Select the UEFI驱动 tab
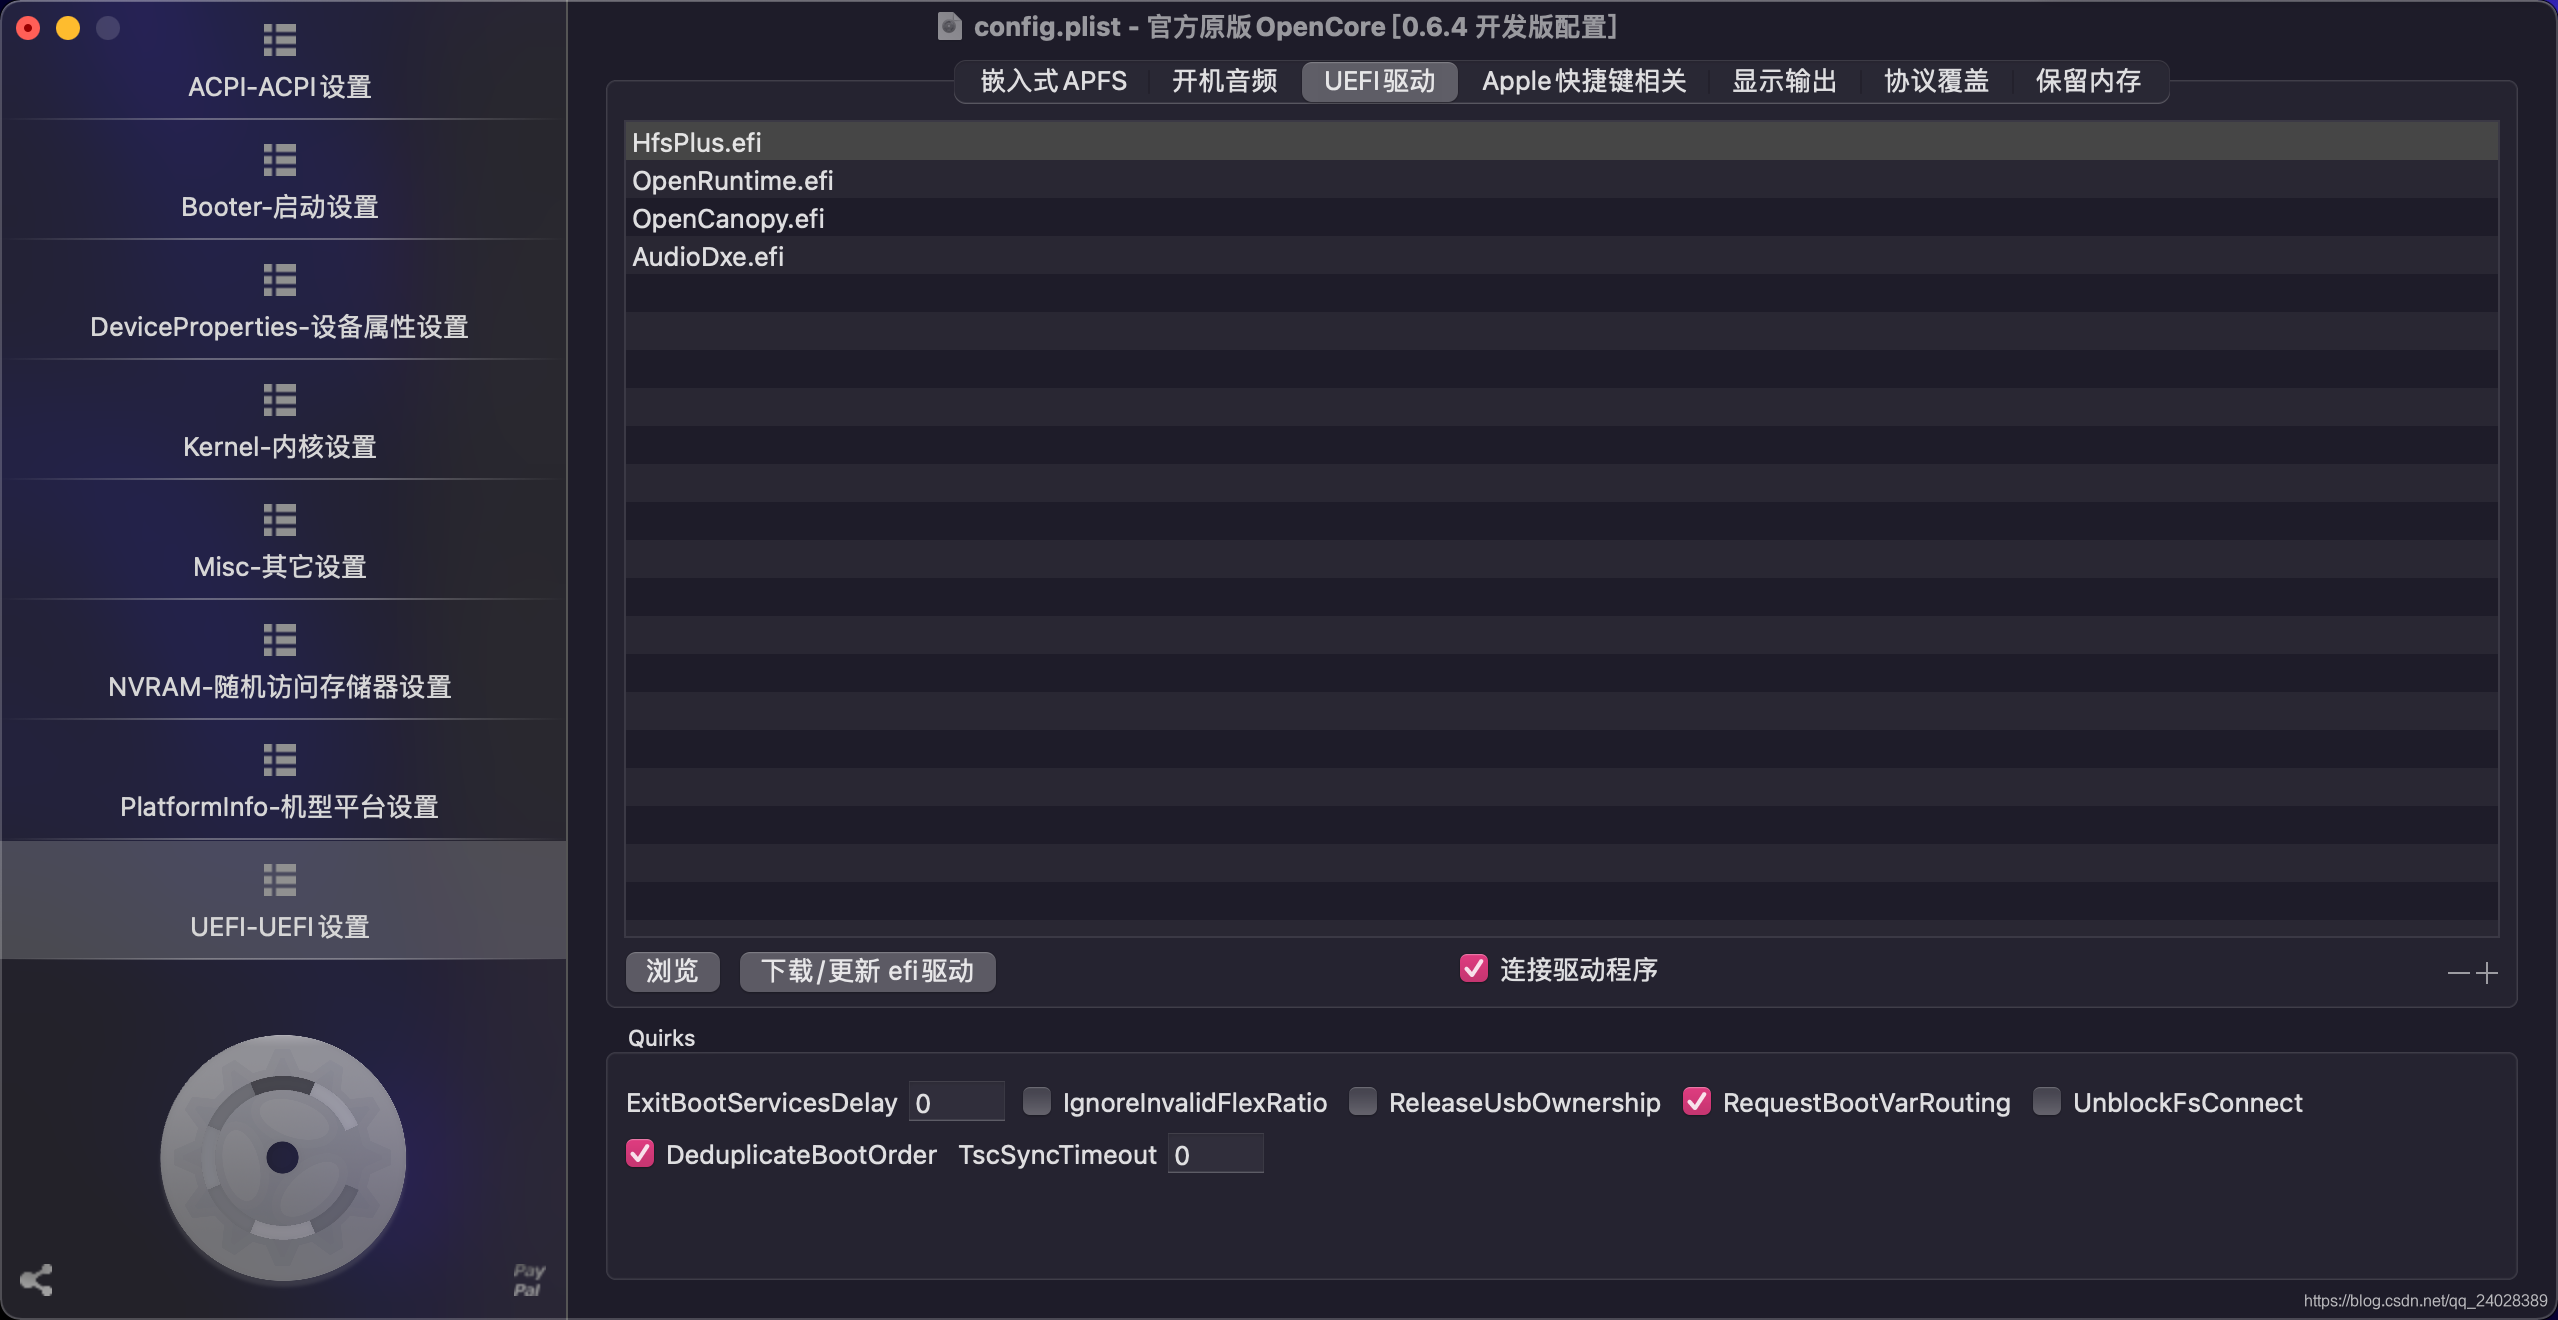Screen dimensions: 2558x1320 pos(1379,81)
